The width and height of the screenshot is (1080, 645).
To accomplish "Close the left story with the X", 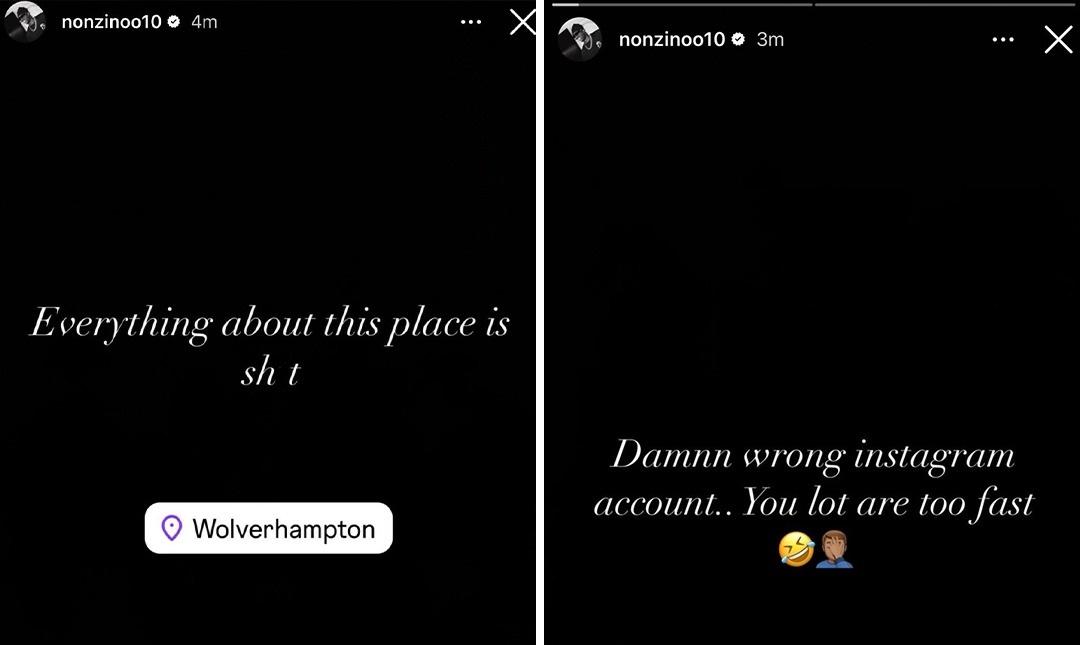I will pyautogui.click(x=523, y=22).
